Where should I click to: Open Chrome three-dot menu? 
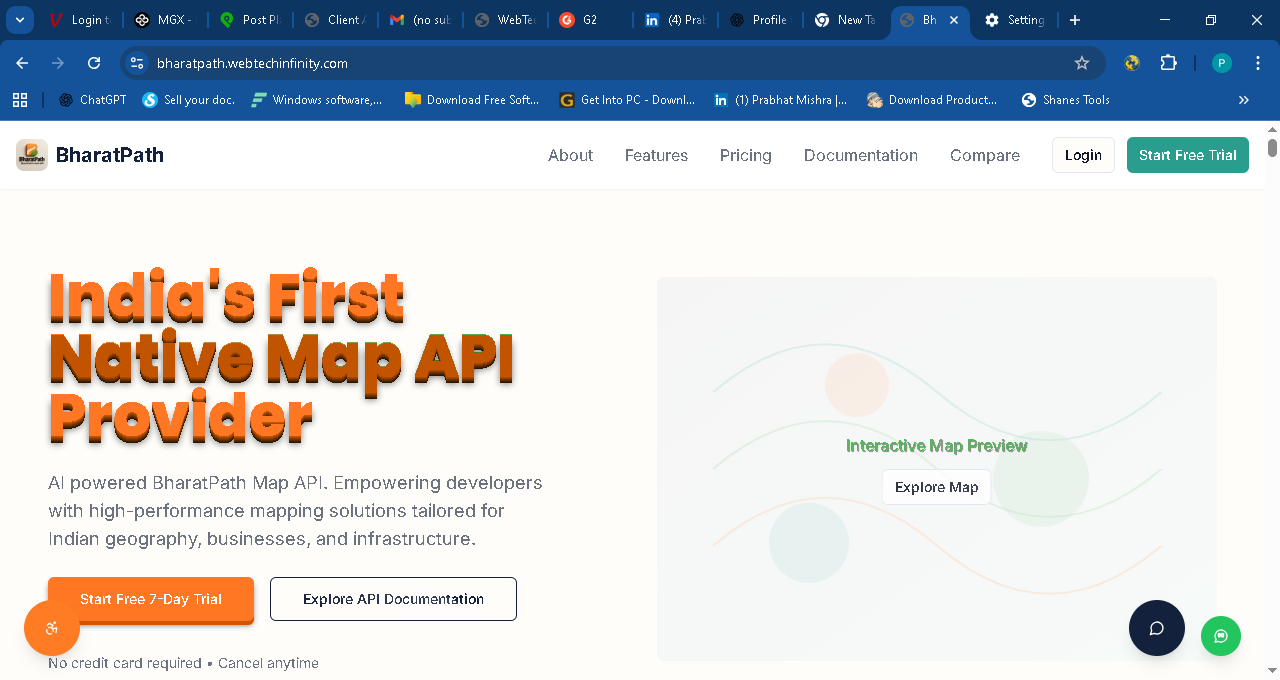click(x=1257, y=63)
